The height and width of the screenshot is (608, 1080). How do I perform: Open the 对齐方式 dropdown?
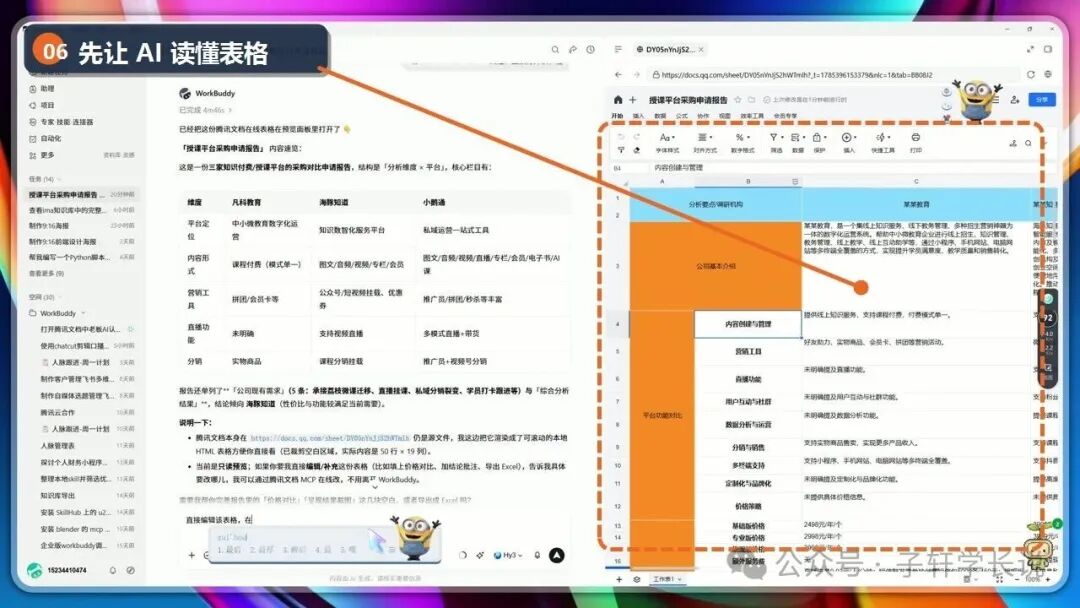(x=705, y=142)
